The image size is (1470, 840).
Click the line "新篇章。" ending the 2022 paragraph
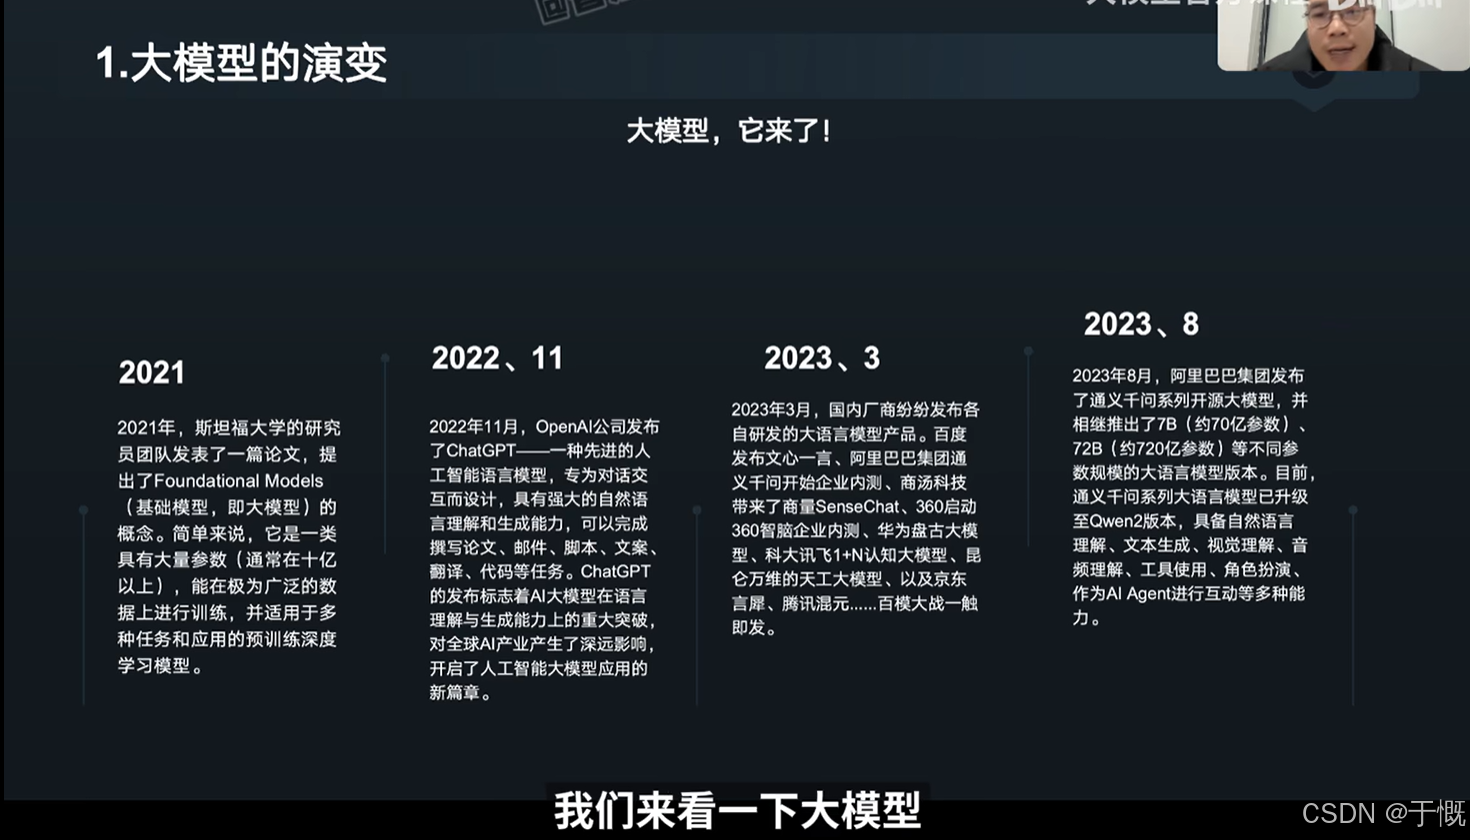click(461, 693)
